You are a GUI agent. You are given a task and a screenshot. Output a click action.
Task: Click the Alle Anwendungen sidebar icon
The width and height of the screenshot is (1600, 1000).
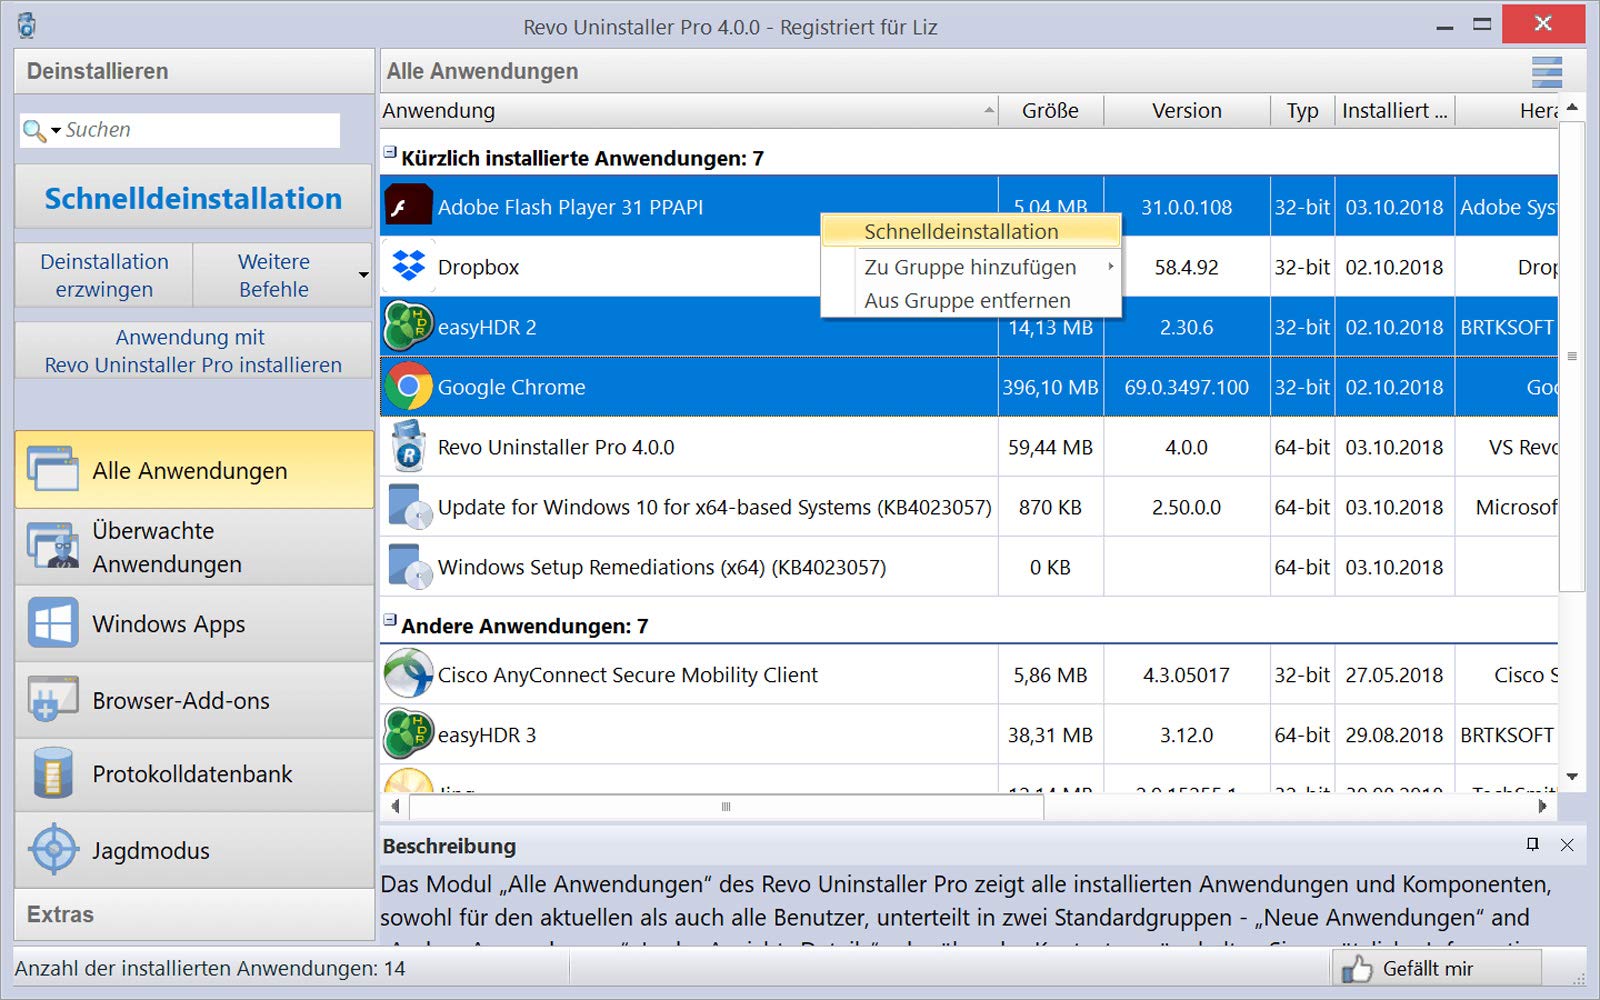[53, 470]
